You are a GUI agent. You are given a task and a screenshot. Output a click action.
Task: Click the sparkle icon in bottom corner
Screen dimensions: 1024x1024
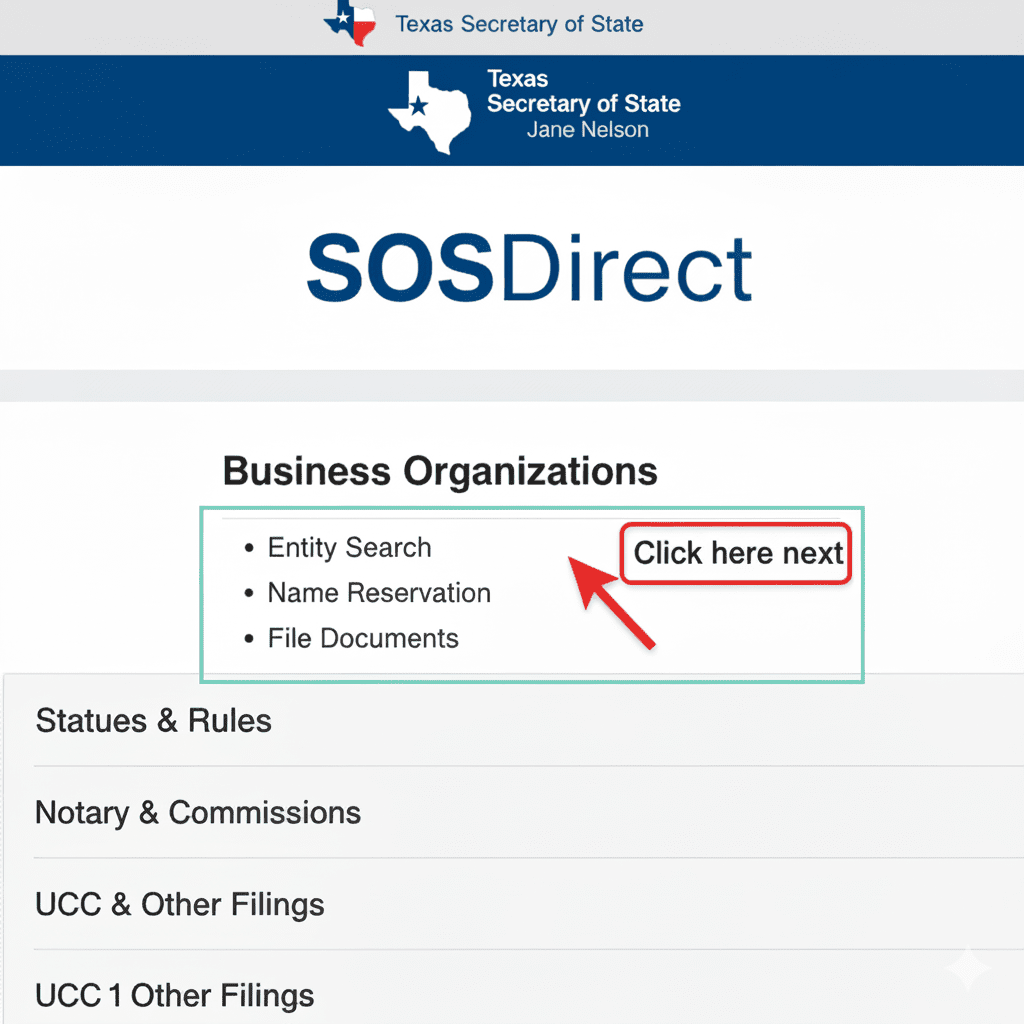point(968,967)
